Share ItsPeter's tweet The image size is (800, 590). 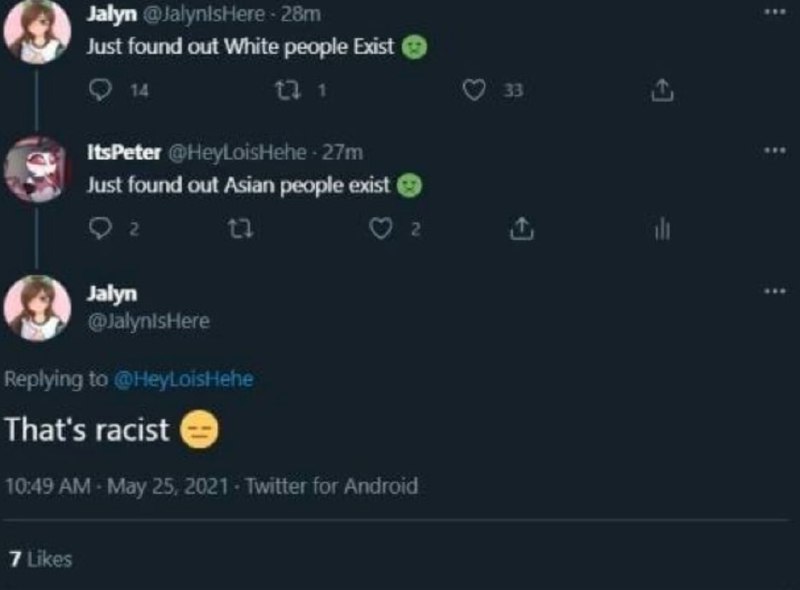pos(521,228)
